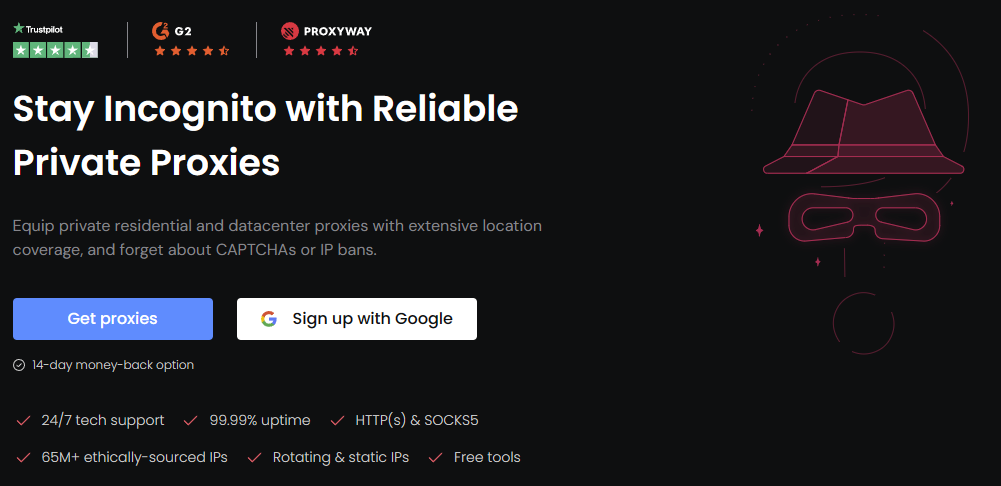Click the 65M+ ethically-sourced IPs item
Image resolution: width=1001 pixels, height=486 pixels.
134,457
